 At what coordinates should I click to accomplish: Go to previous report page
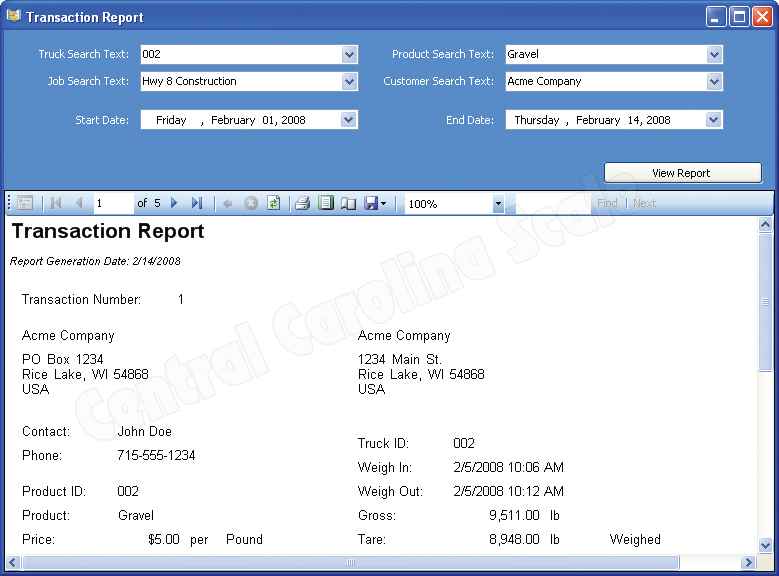point(79,203)
